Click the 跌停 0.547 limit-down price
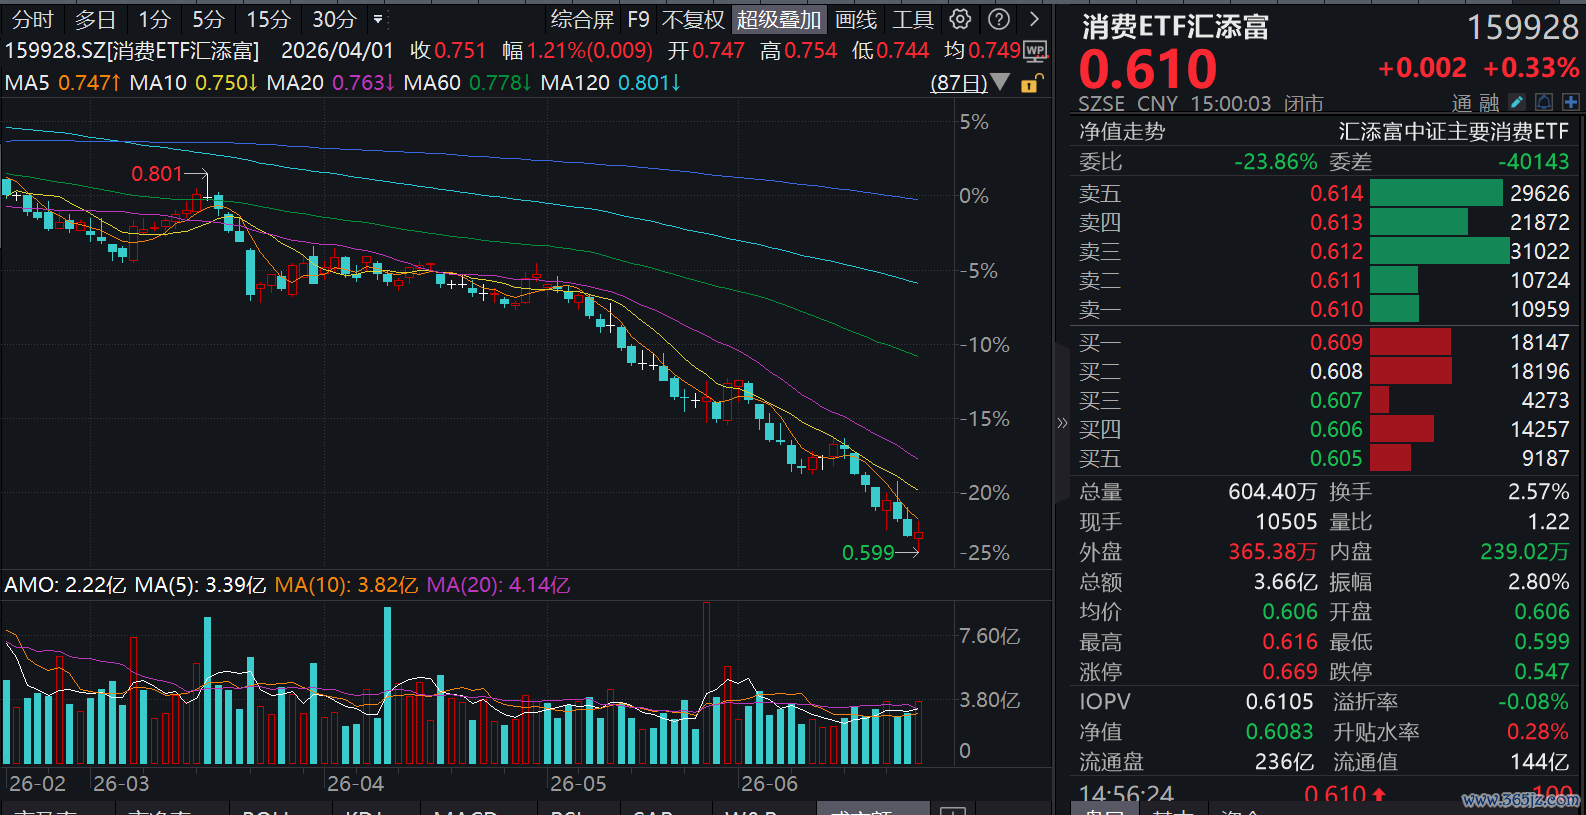This screenshot has width=1586, height=815. (1542, 672)
